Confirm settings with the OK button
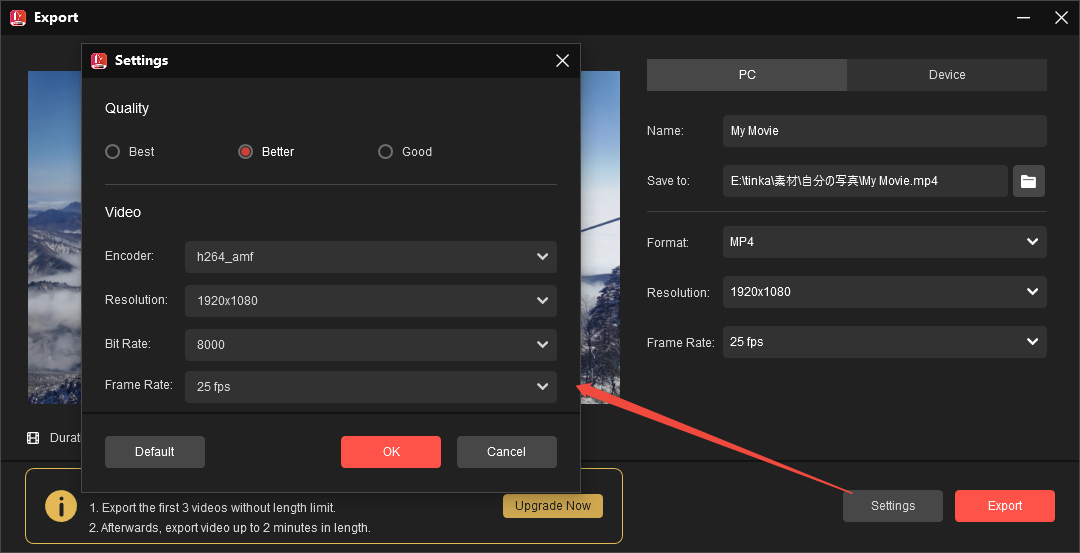This screenshot has height=553, width=1080. pos(391,452)
